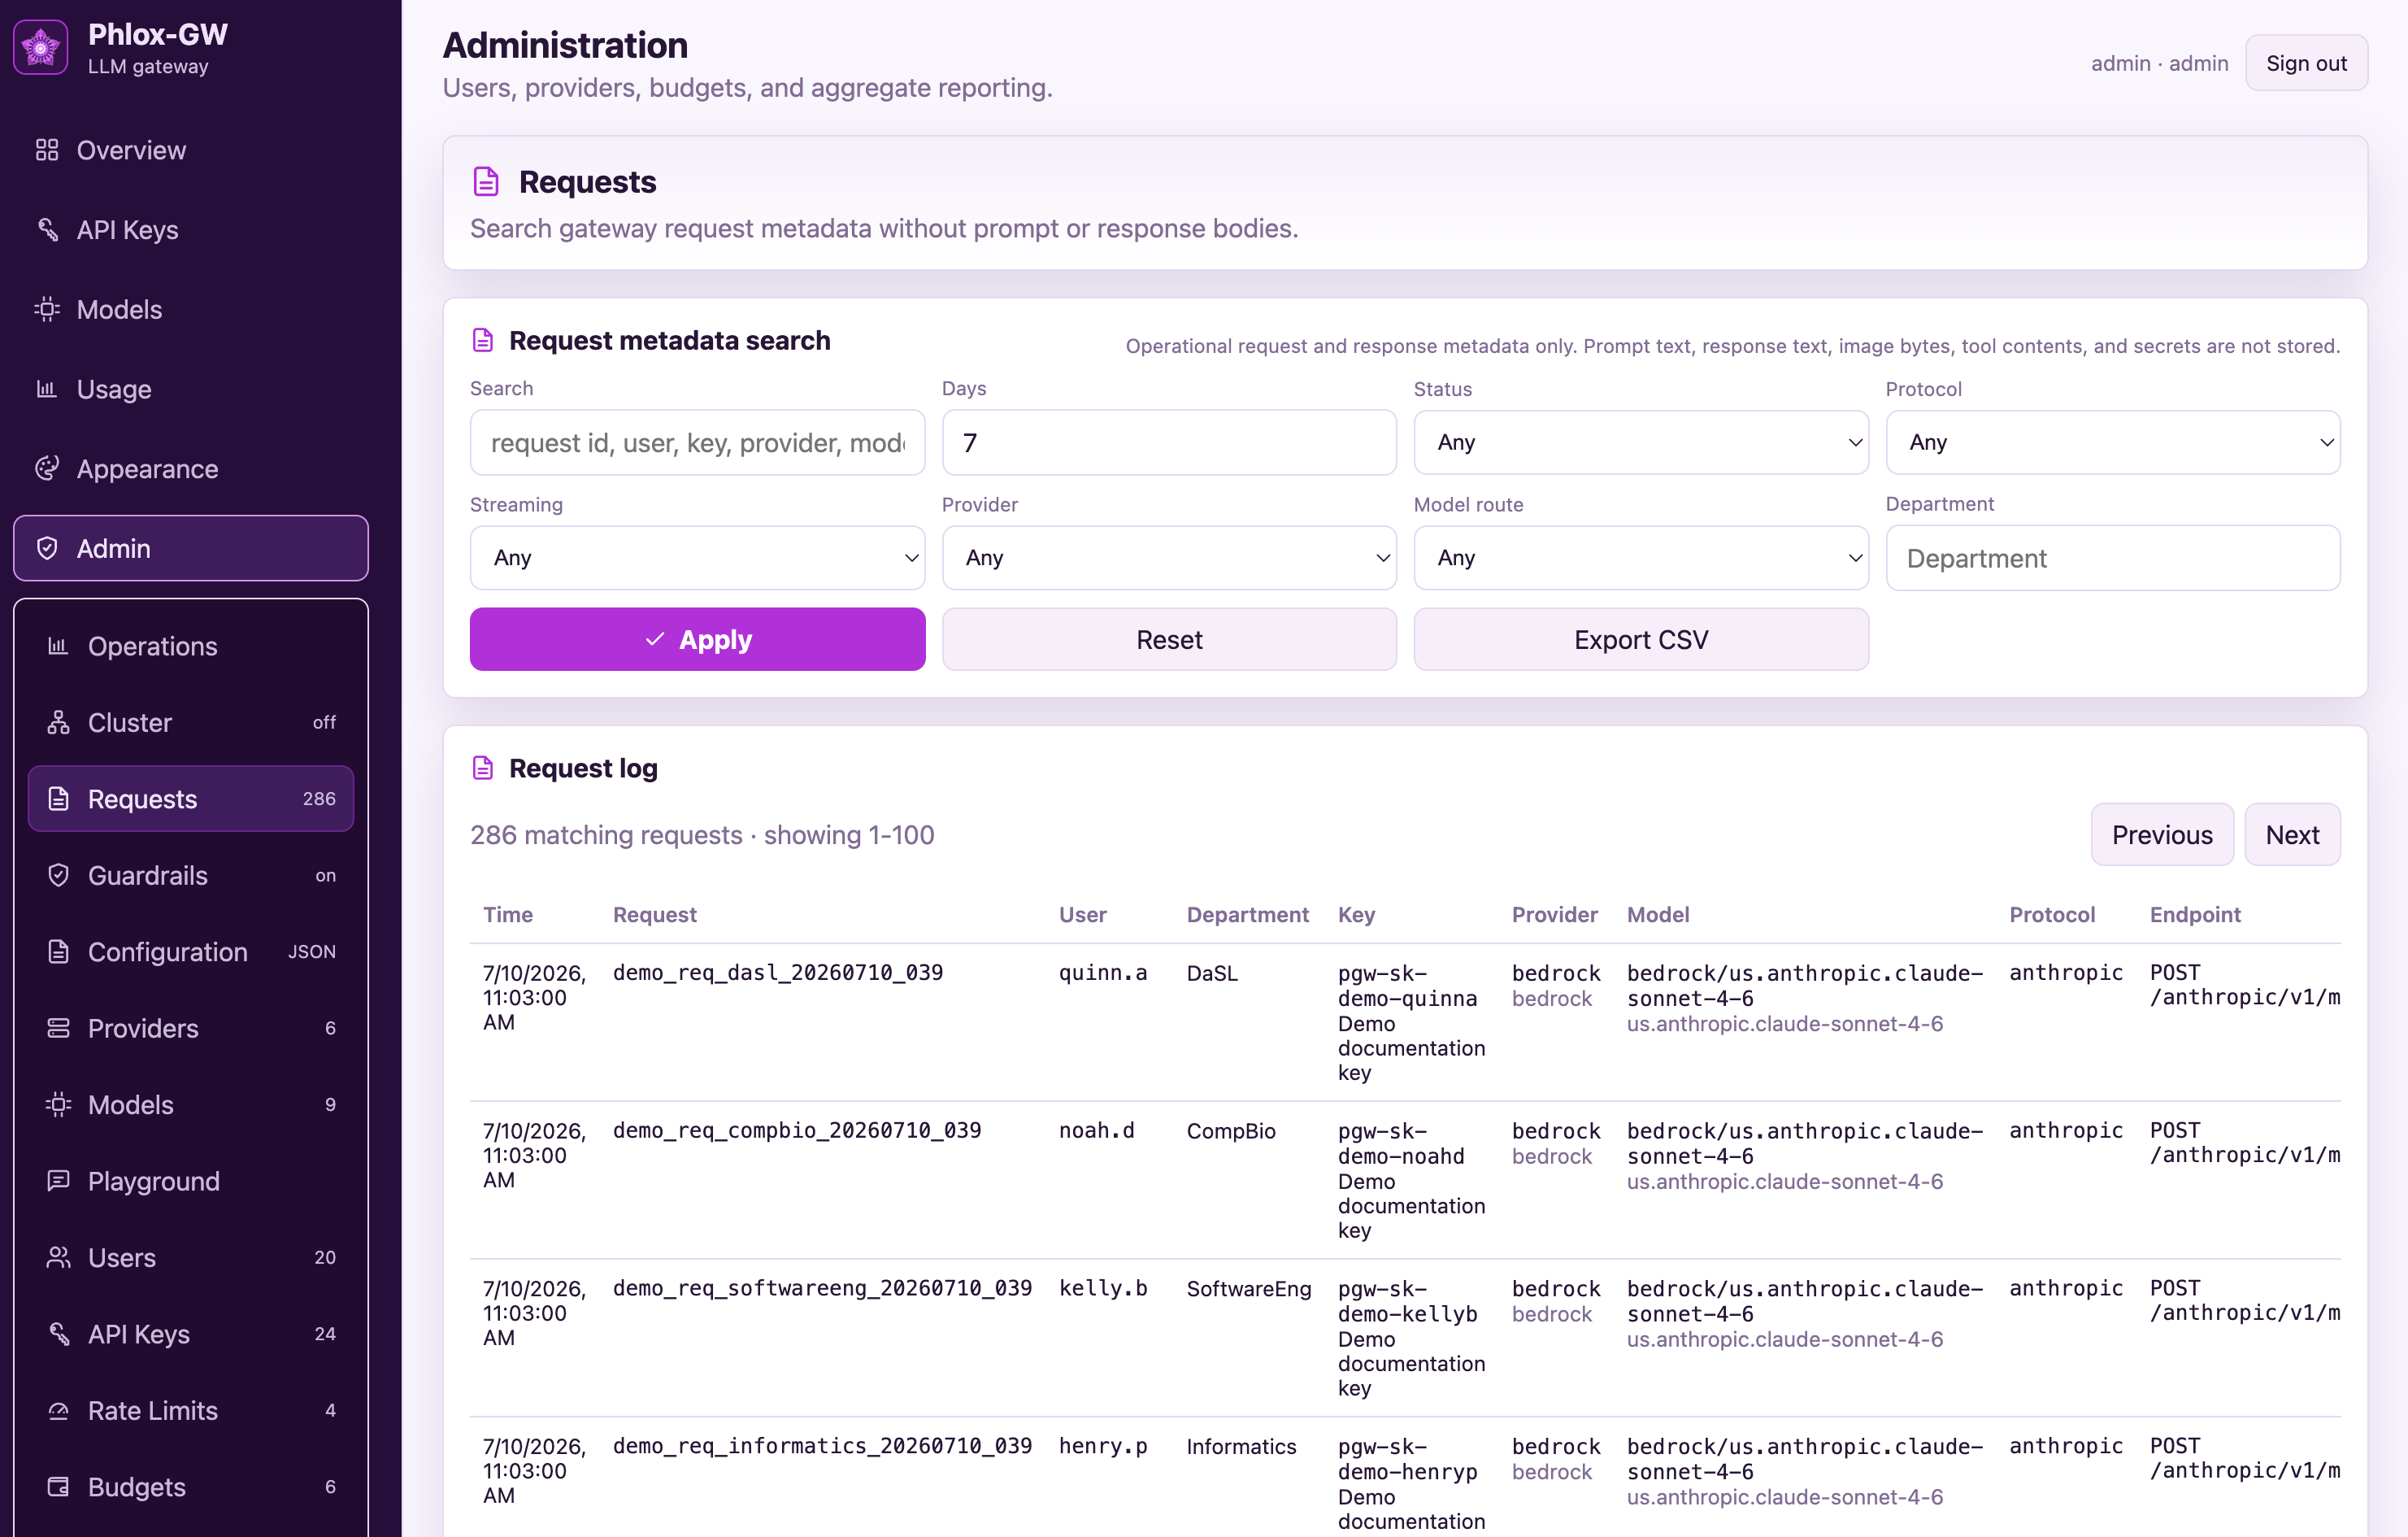This screenshot has height=1537, width=2408.
Task: Click request demo_req_dasl_20260710_039
Action: [x=778, y=972]
